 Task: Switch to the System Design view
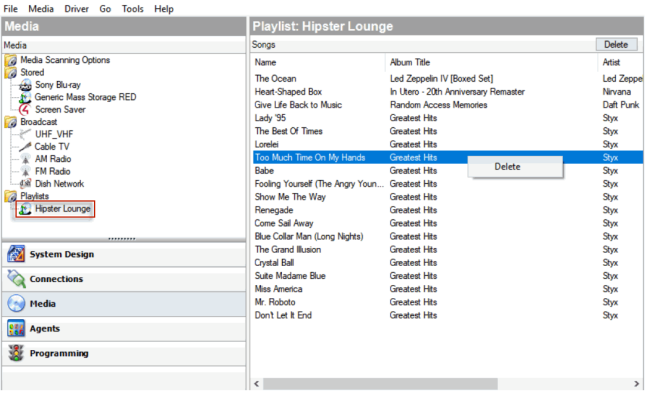[x=124, y=254]
